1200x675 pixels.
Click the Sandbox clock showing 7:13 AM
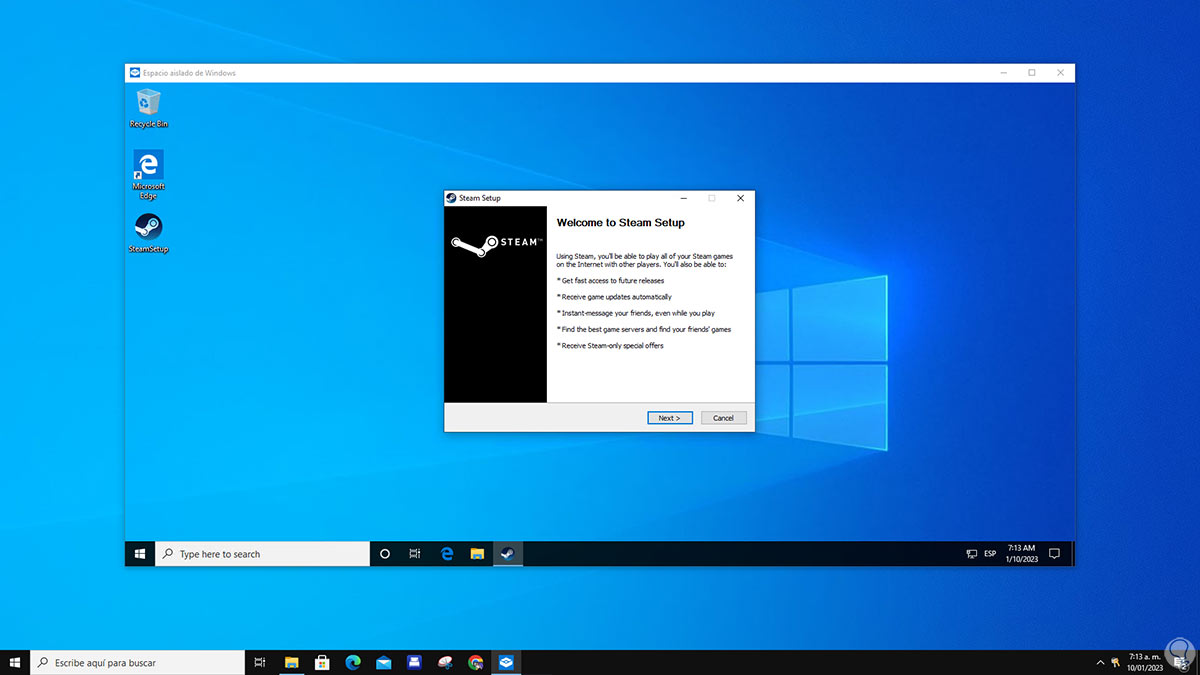coord(1021,553)
